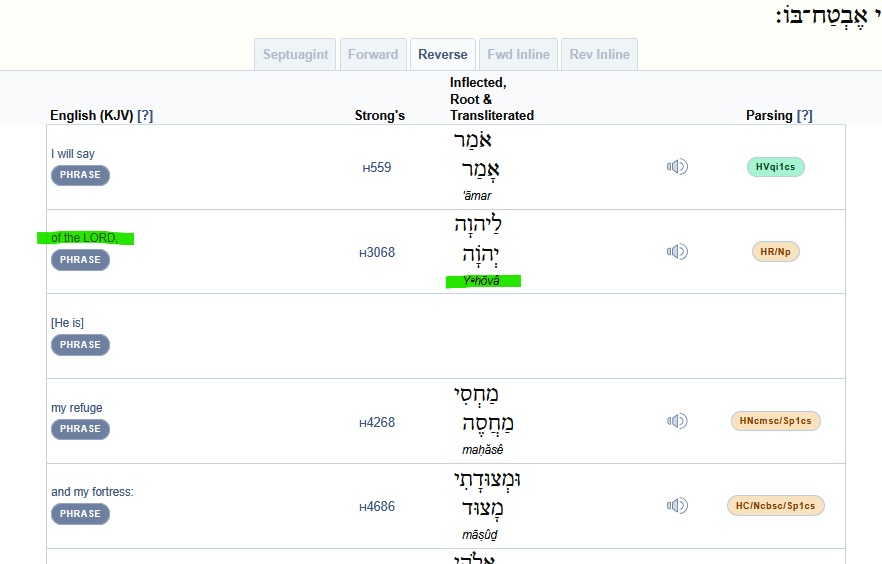Image resolution: width=882 pixels, height=564 pixels.
Task: Click the 'Inflected, Root & Transliterated' header
Action: (x=492, y=99)
